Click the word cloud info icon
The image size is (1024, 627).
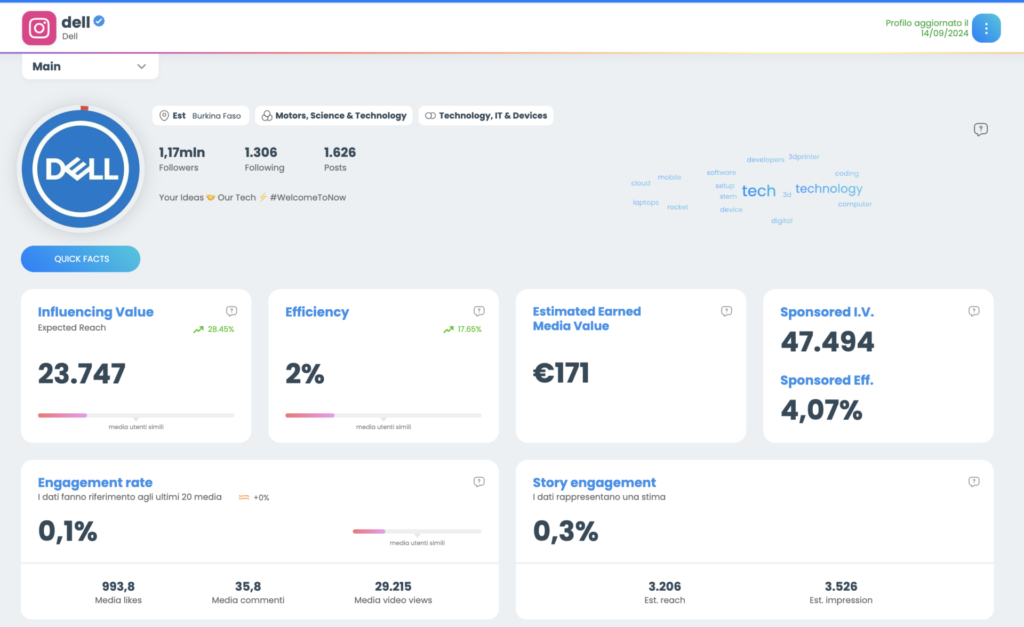click(981, 129)
